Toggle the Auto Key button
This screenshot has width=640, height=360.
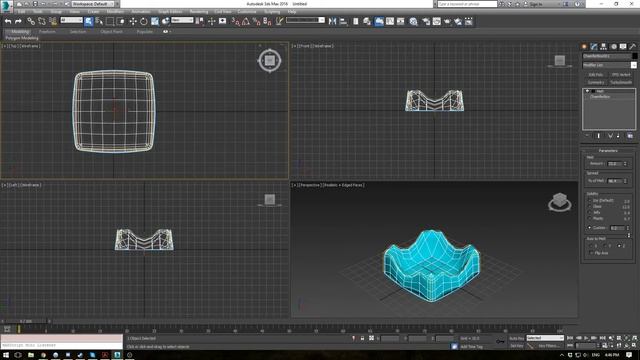click(516, 338)
